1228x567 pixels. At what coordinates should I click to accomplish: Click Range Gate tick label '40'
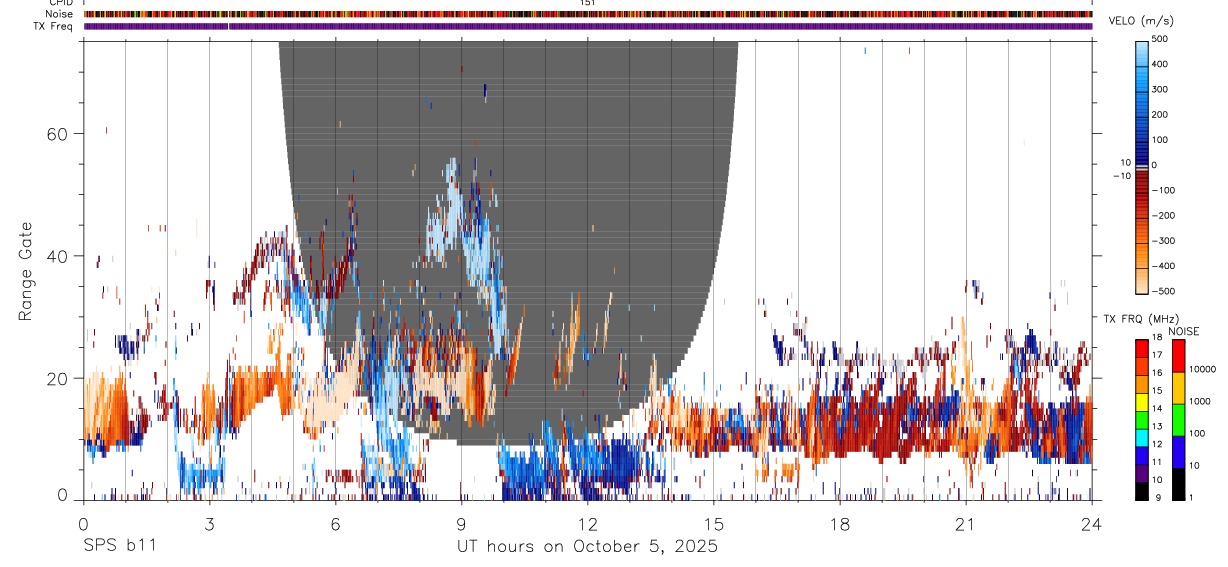(59, 256)
